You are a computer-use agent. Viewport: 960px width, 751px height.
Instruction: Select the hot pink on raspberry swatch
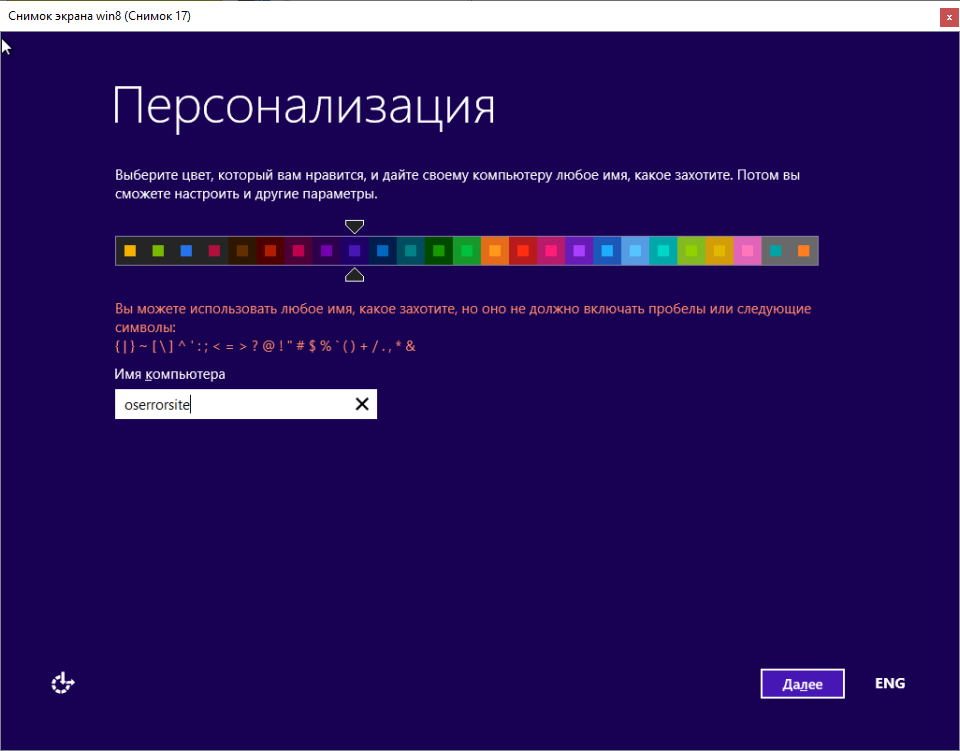pyautogui.click(x=551, y=251)
